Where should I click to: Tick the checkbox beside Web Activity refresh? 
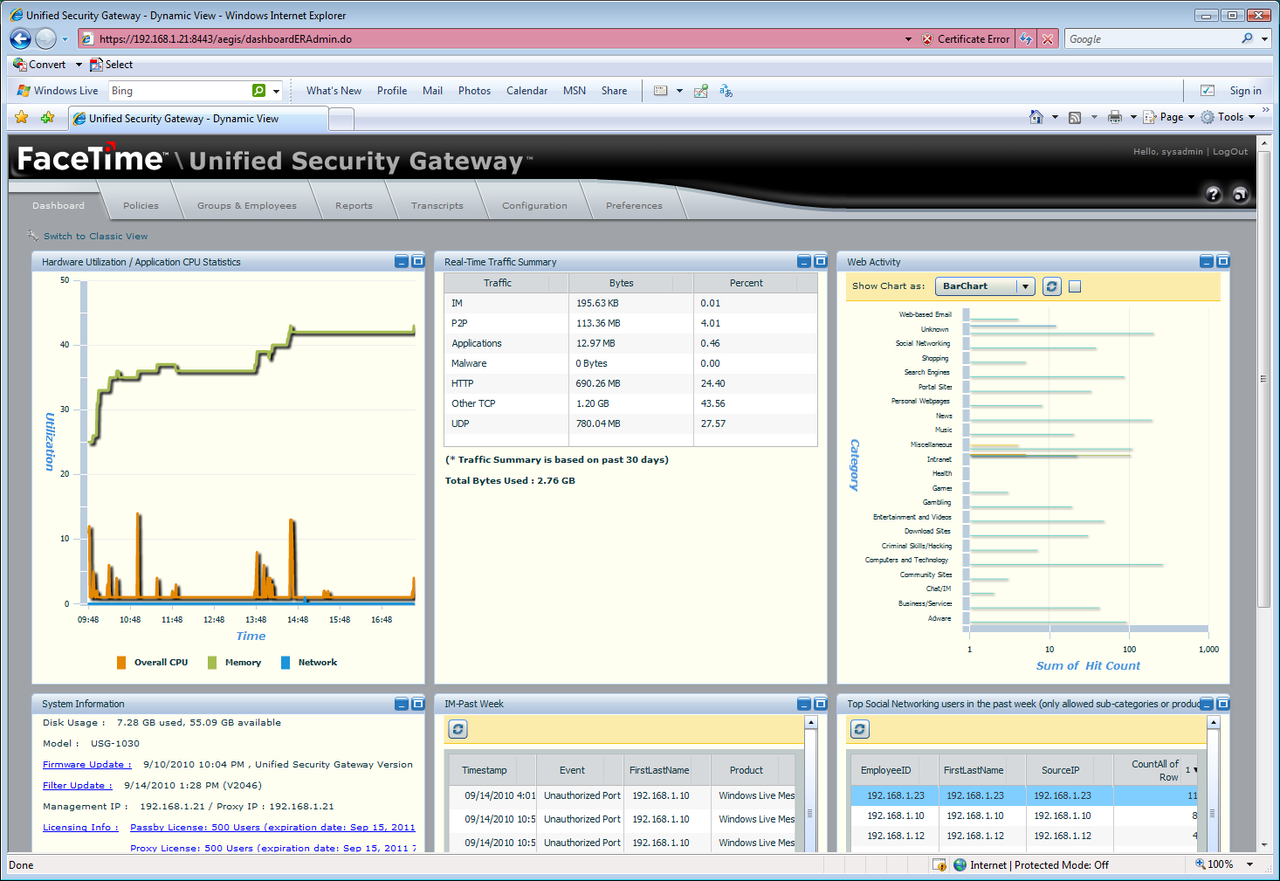click(1075, 287)
